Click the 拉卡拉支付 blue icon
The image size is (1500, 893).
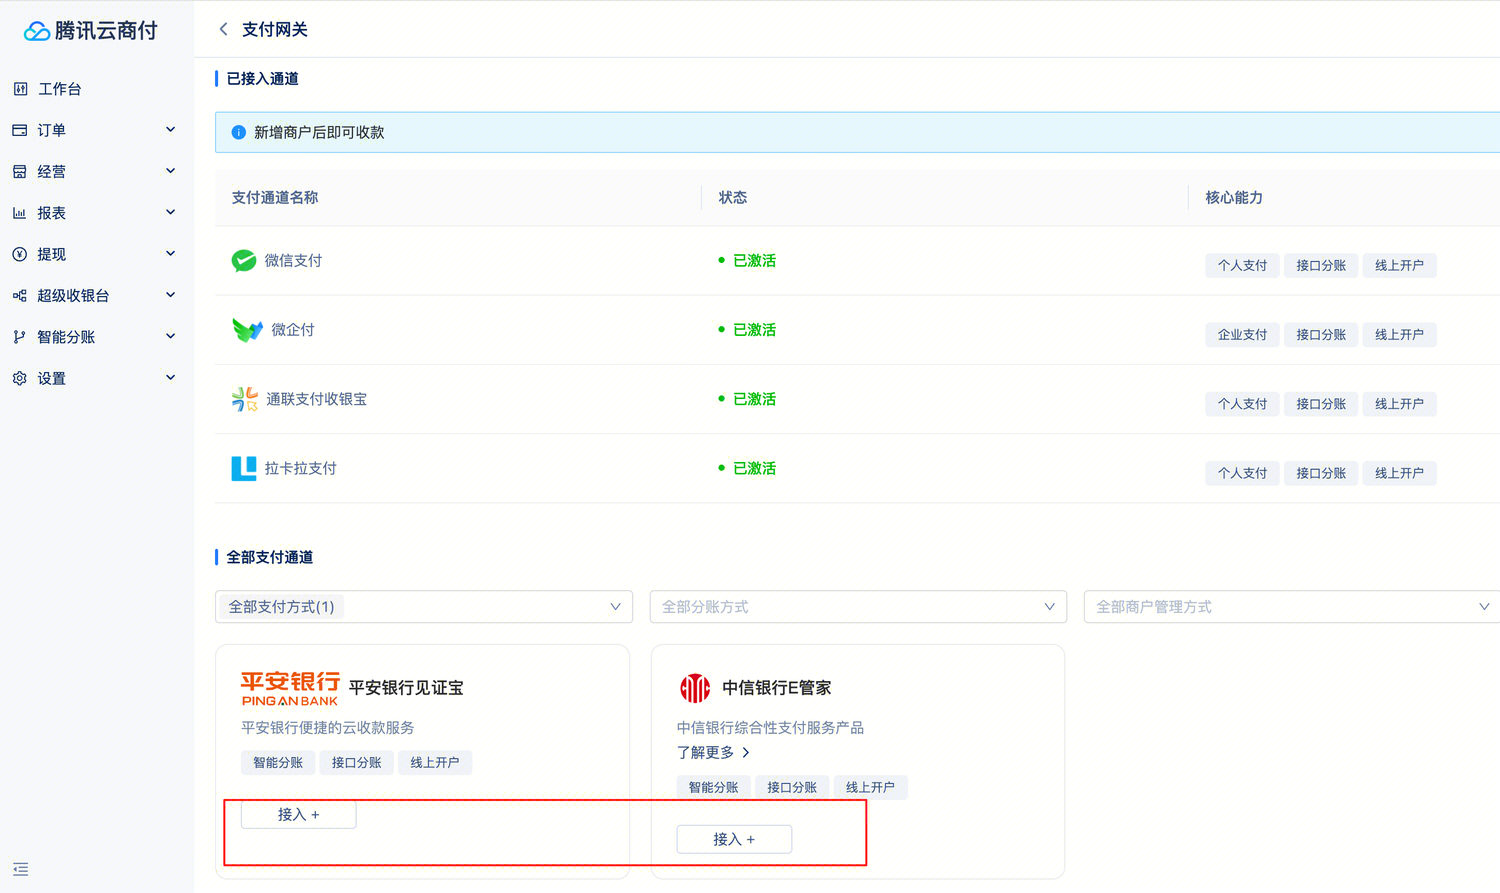(243, 468)
